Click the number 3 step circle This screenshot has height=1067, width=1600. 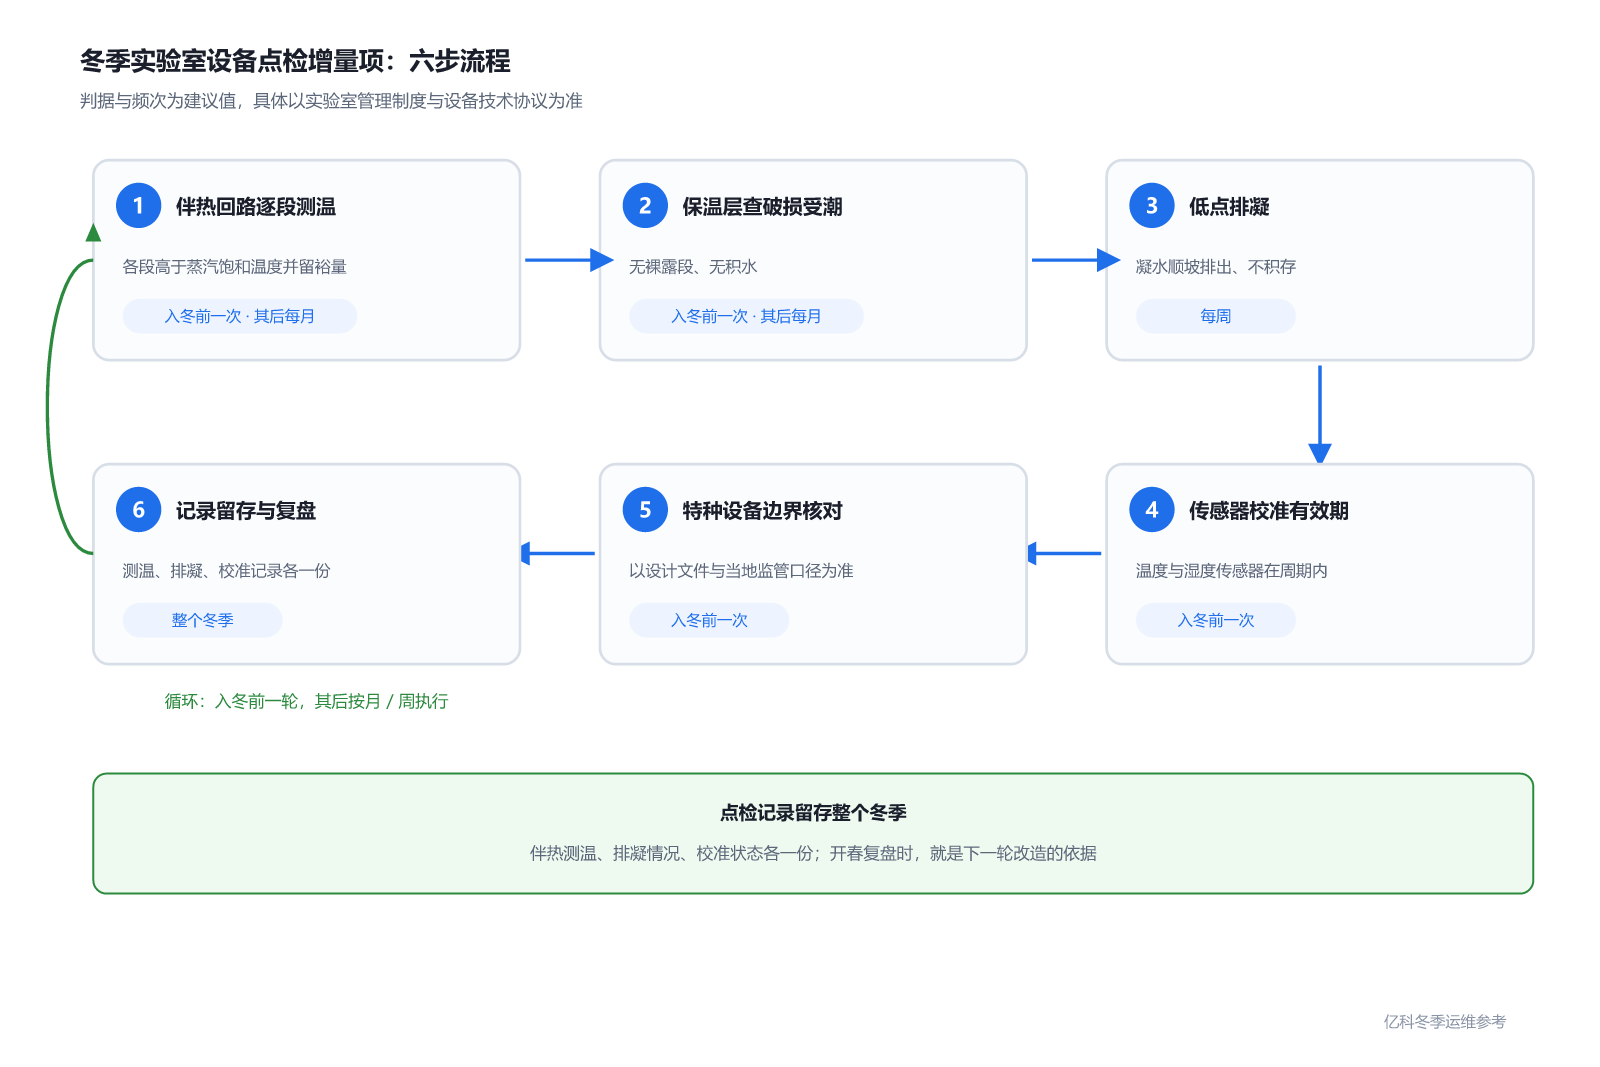(x=1152, y=206)
